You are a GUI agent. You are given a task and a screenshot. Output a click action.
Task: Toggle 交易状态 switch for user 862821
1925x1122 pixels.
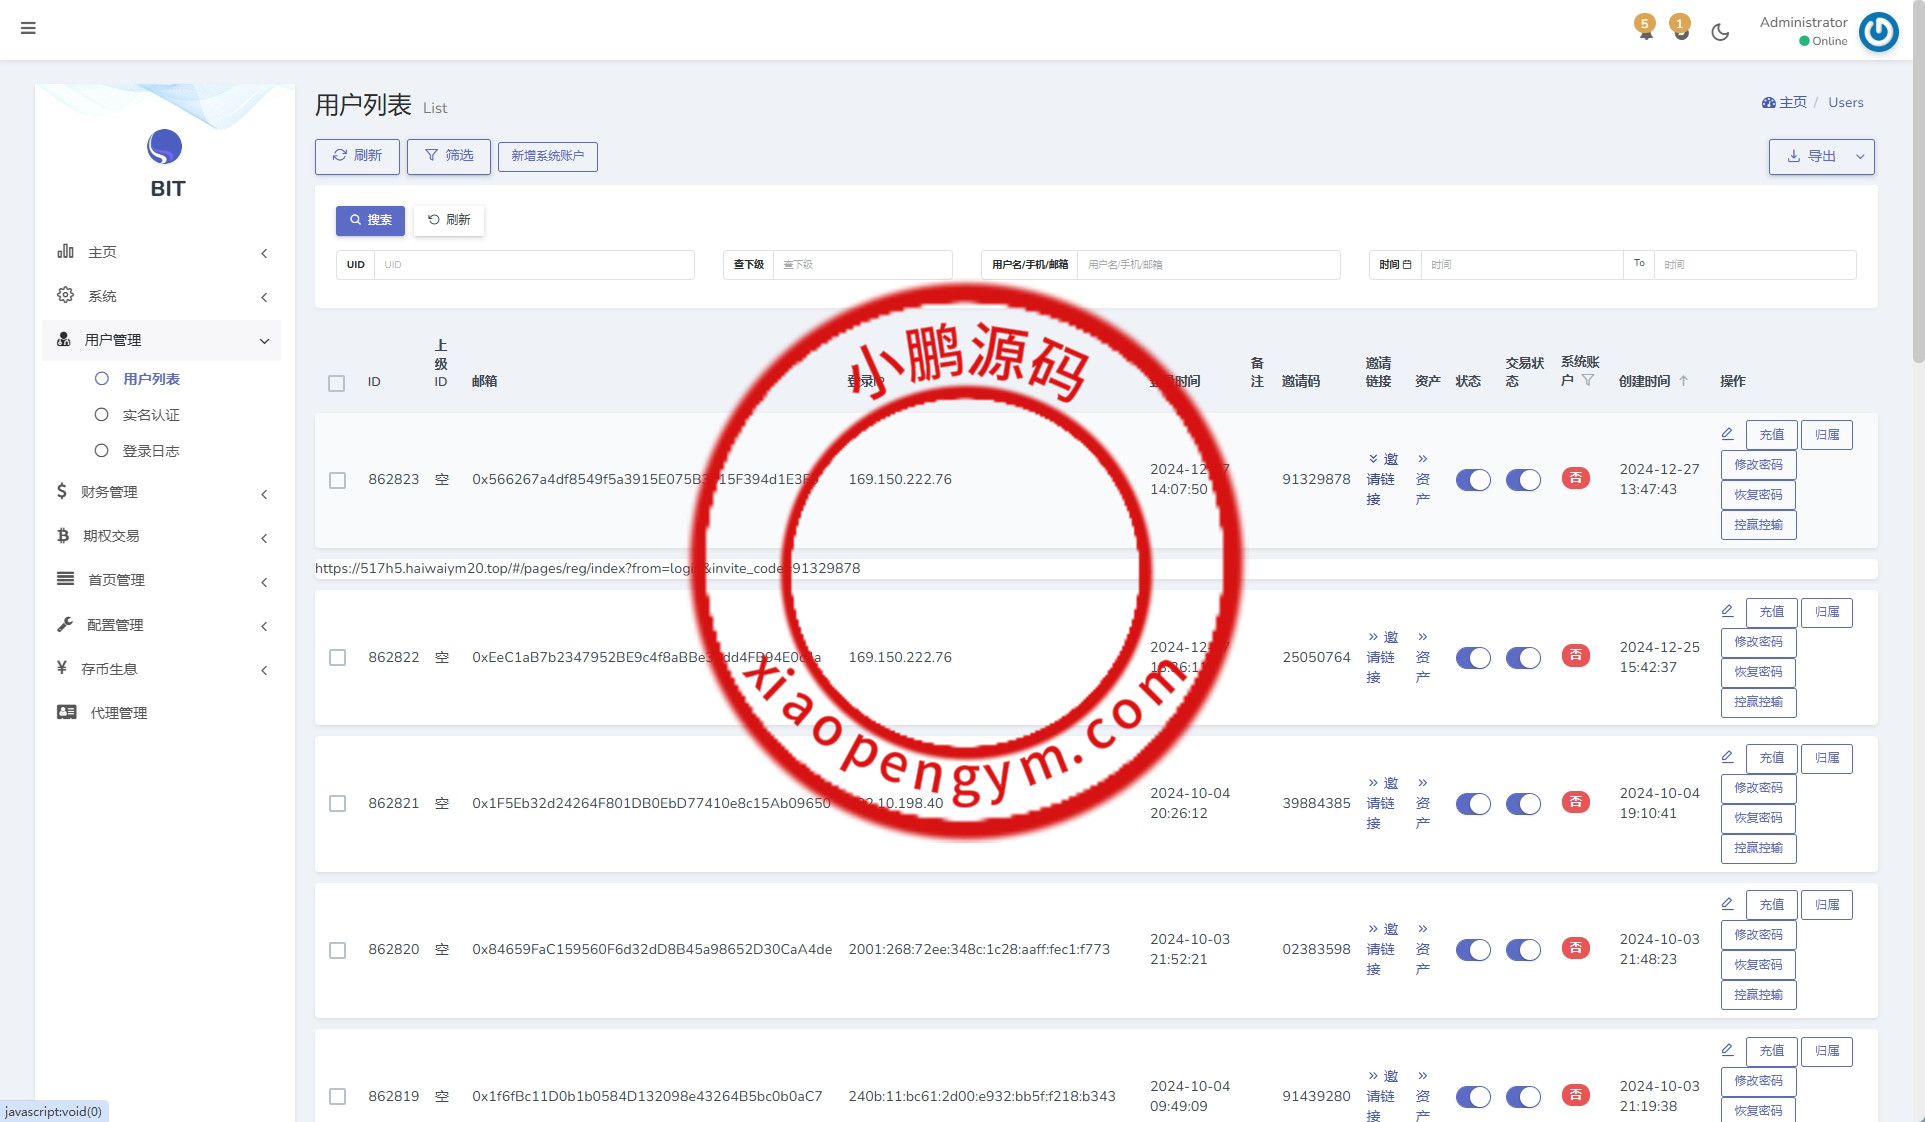tap(1523, 804)
